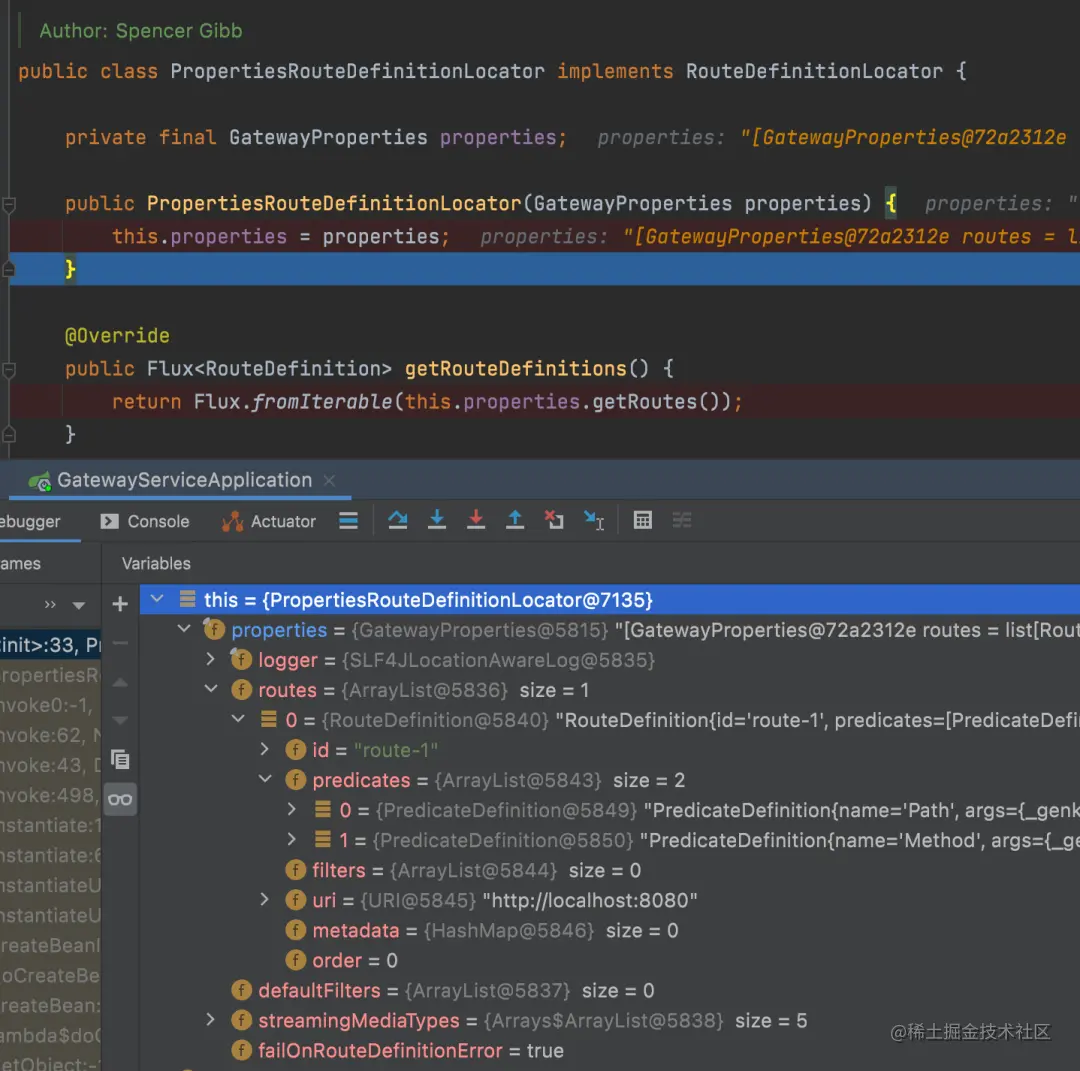The image size is (1080, 1071).
Task: Click the move watch up arrow icon
Action: 120,683
